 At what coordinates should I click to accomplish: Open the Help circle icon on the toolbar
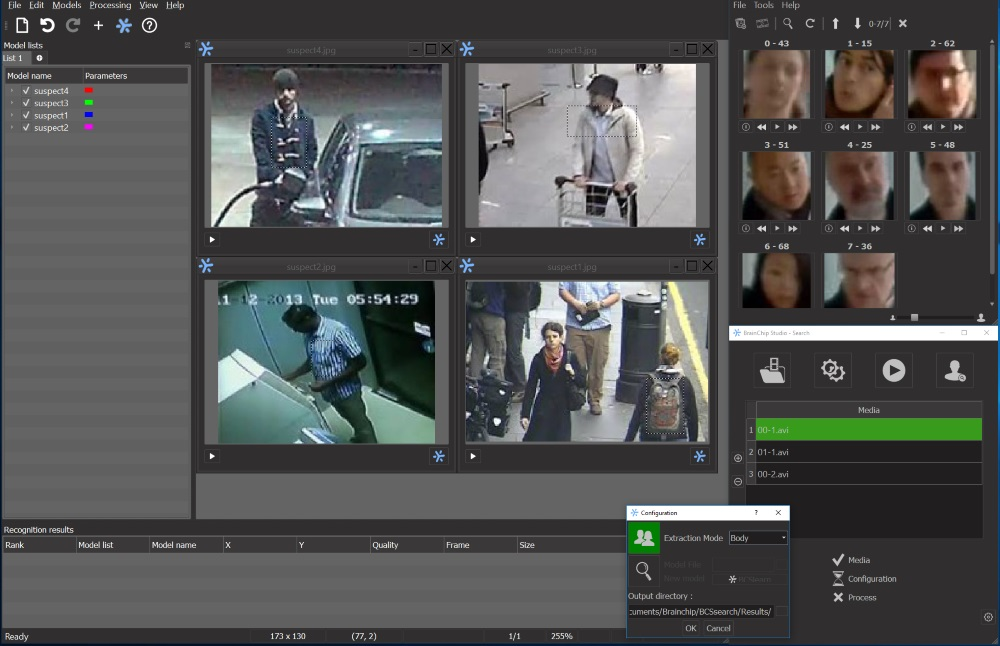[x=149, y=26]
